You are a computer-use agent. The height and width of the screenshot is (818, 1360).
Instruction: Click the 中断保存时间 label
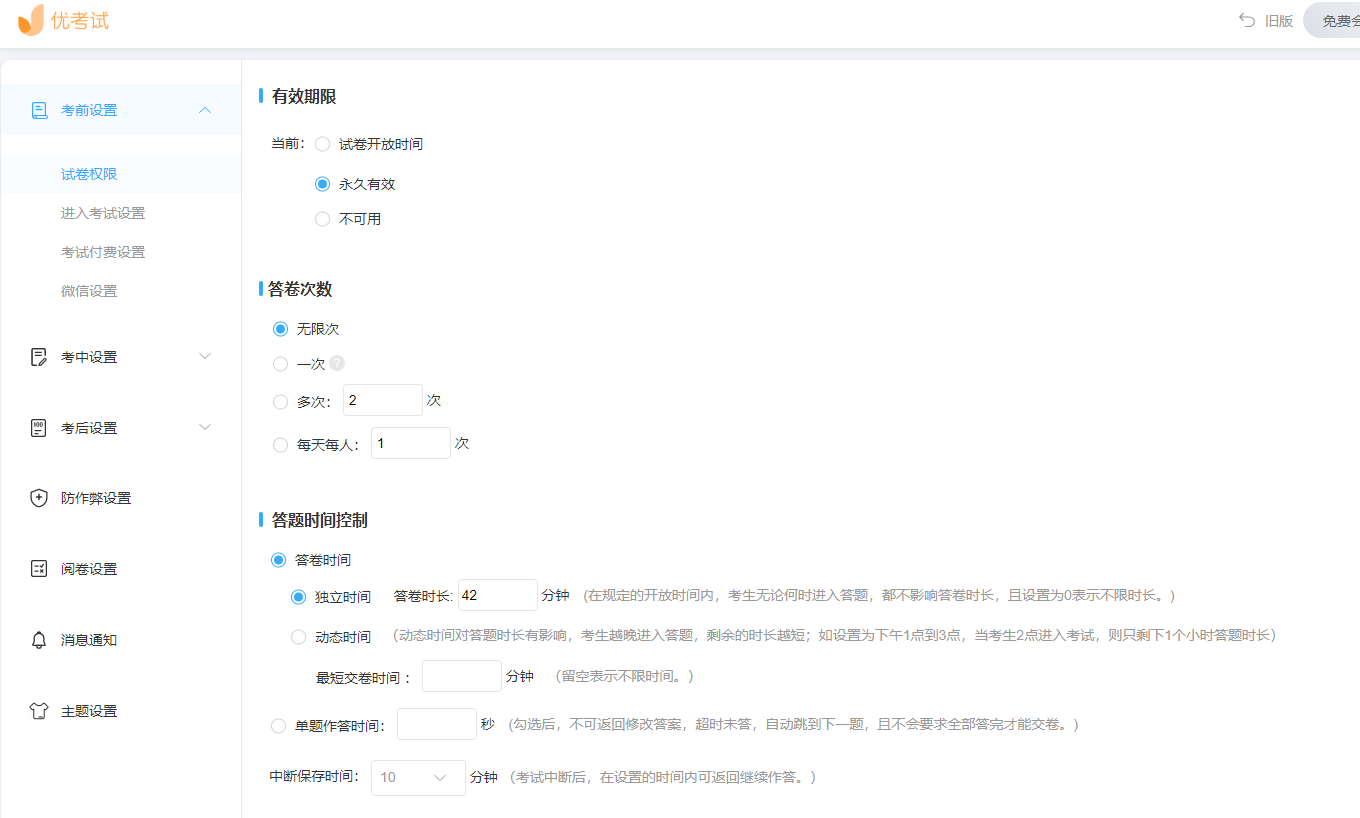(314, 777)
